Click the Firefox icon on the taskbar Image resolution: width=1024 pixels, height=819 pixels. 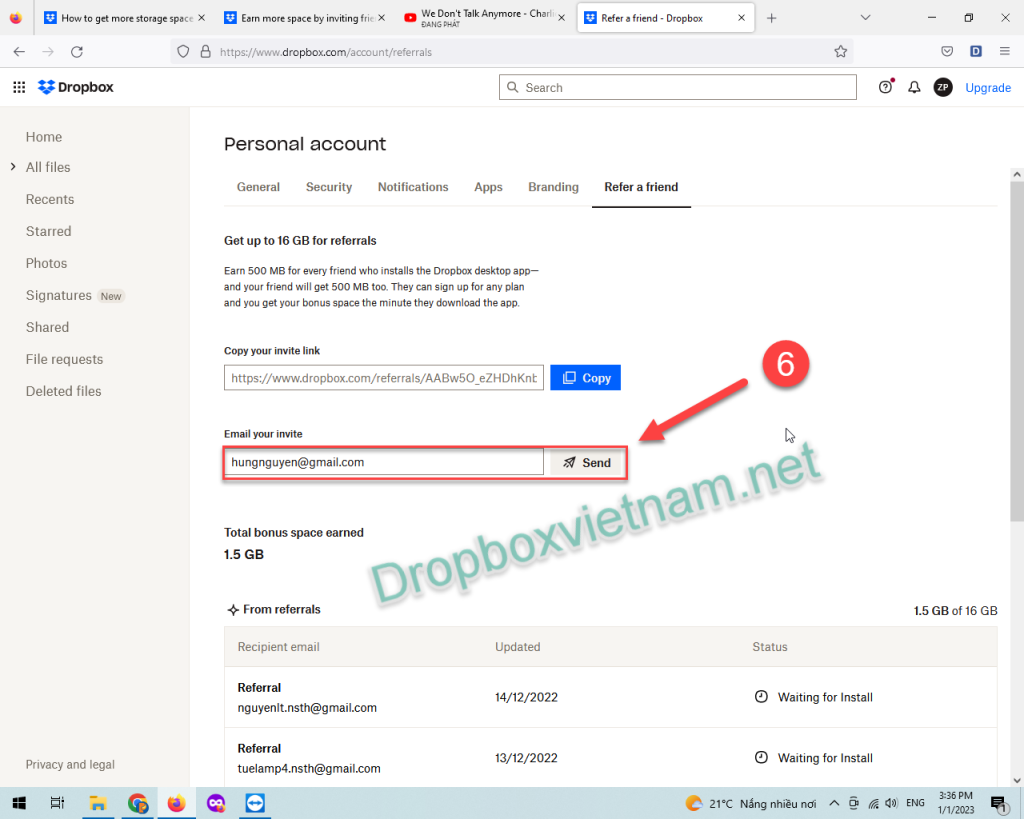click(176, 803)
